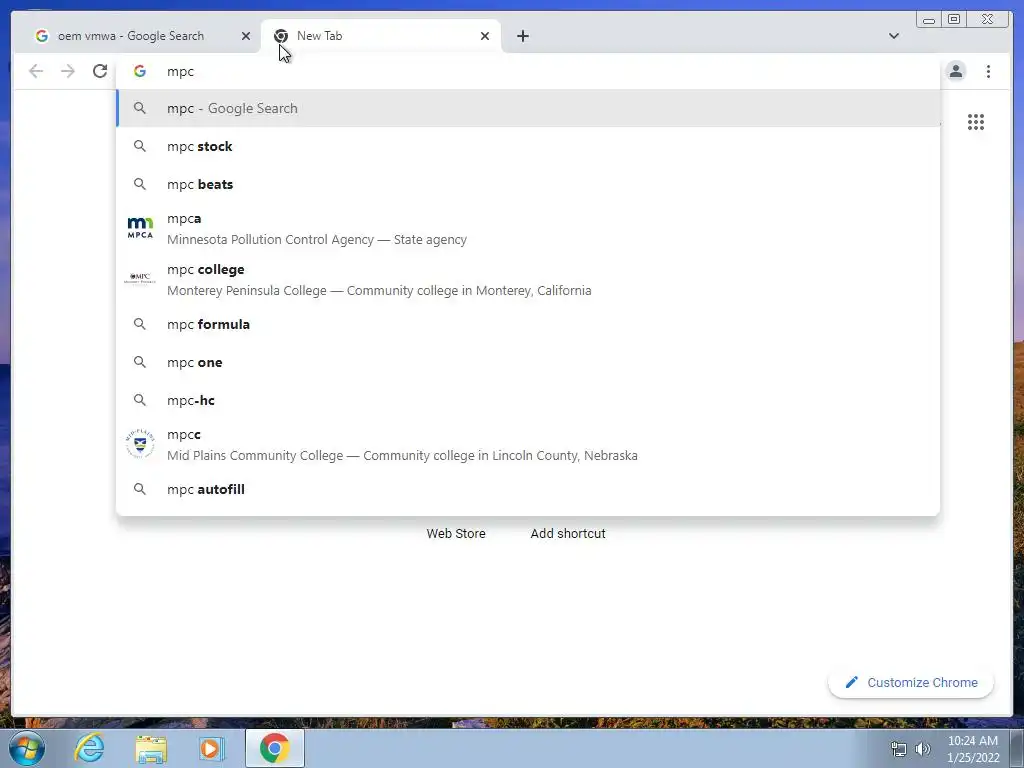
Task: Open the Web Store shortcut
Action: pos(456,534)
